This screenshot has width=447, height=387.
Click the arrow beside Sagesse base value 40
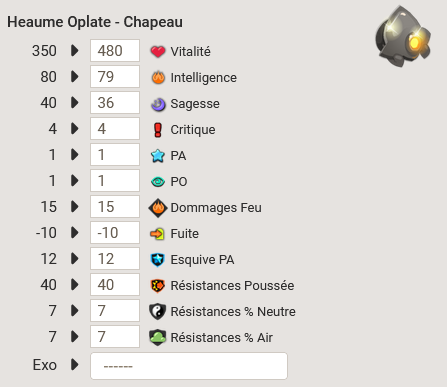[x=75, y=103]
